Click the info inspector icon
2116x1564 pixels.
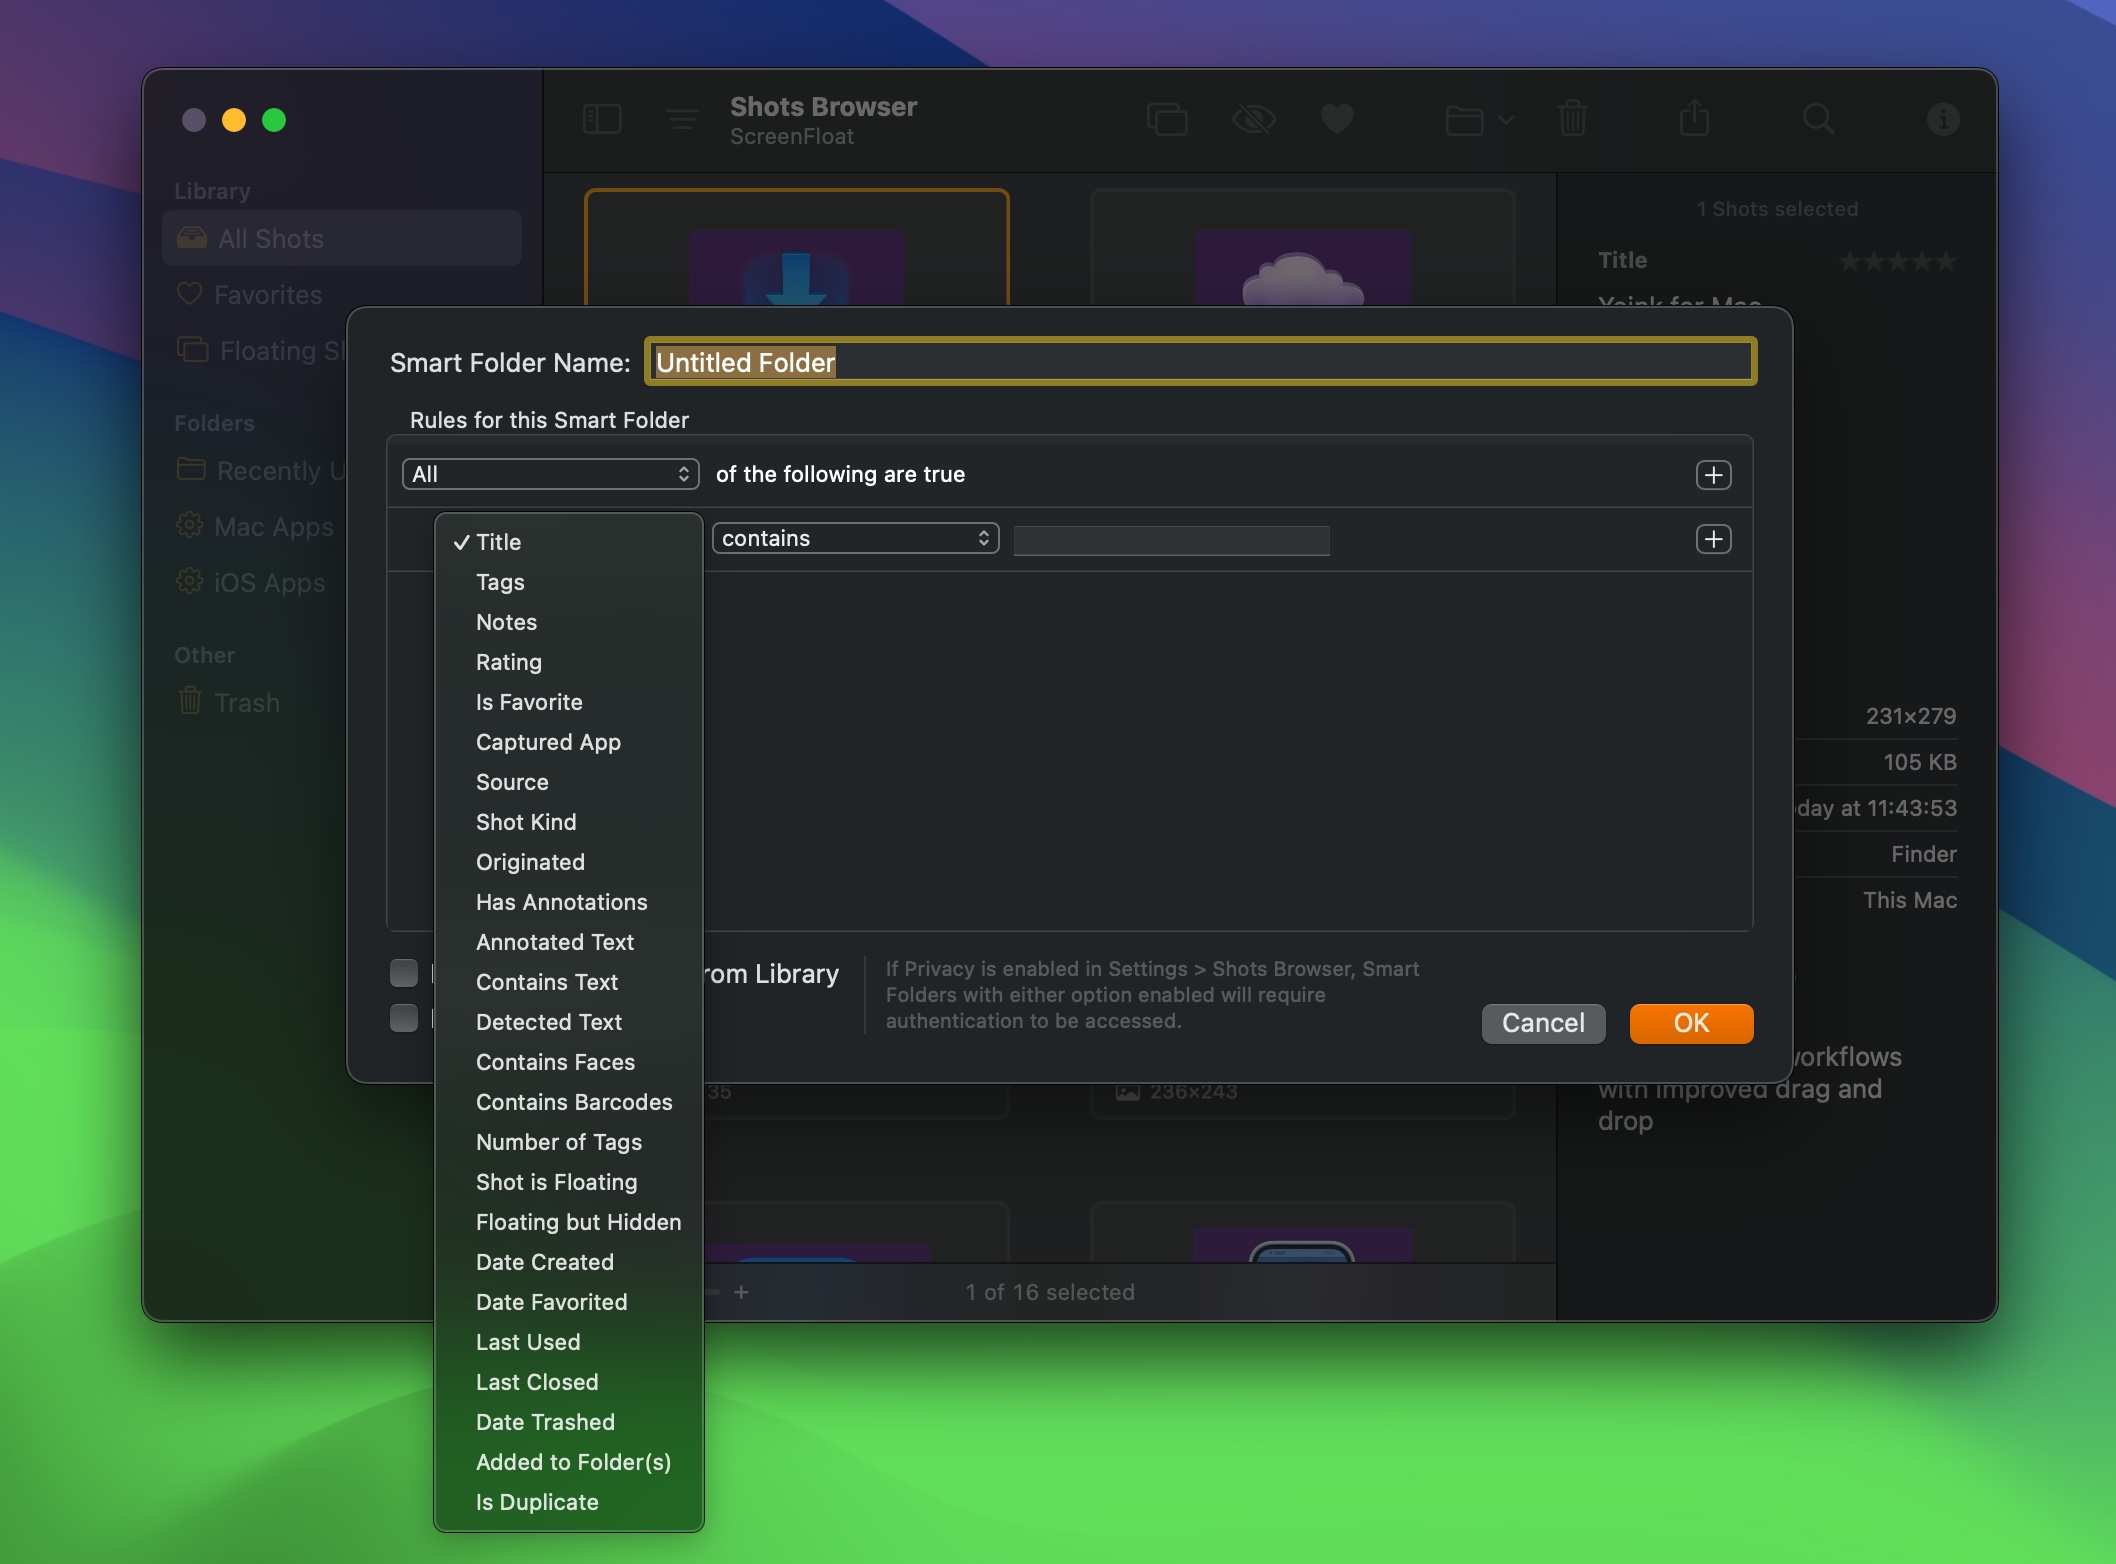tap(1942, 120)
